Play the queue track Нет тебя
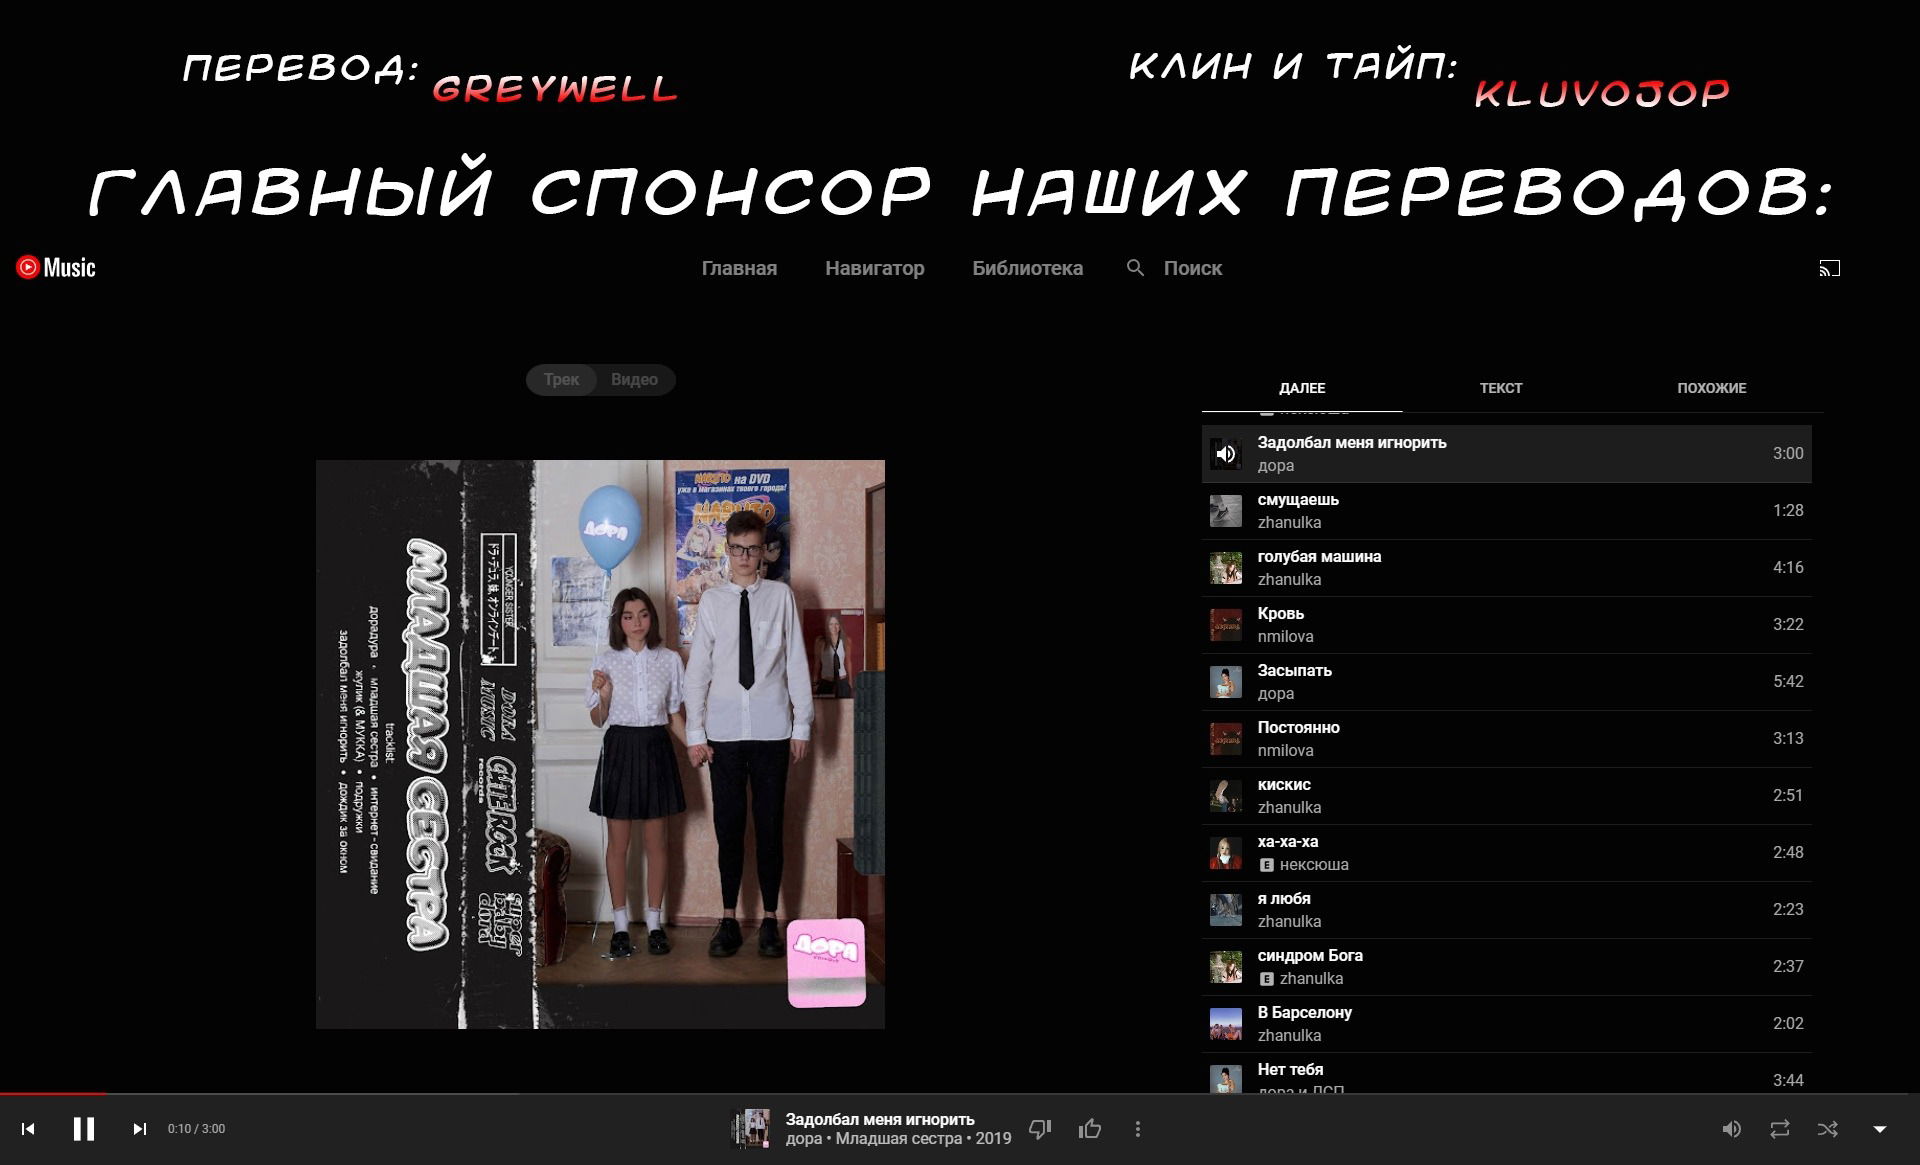 (x=1507, y=1073)
